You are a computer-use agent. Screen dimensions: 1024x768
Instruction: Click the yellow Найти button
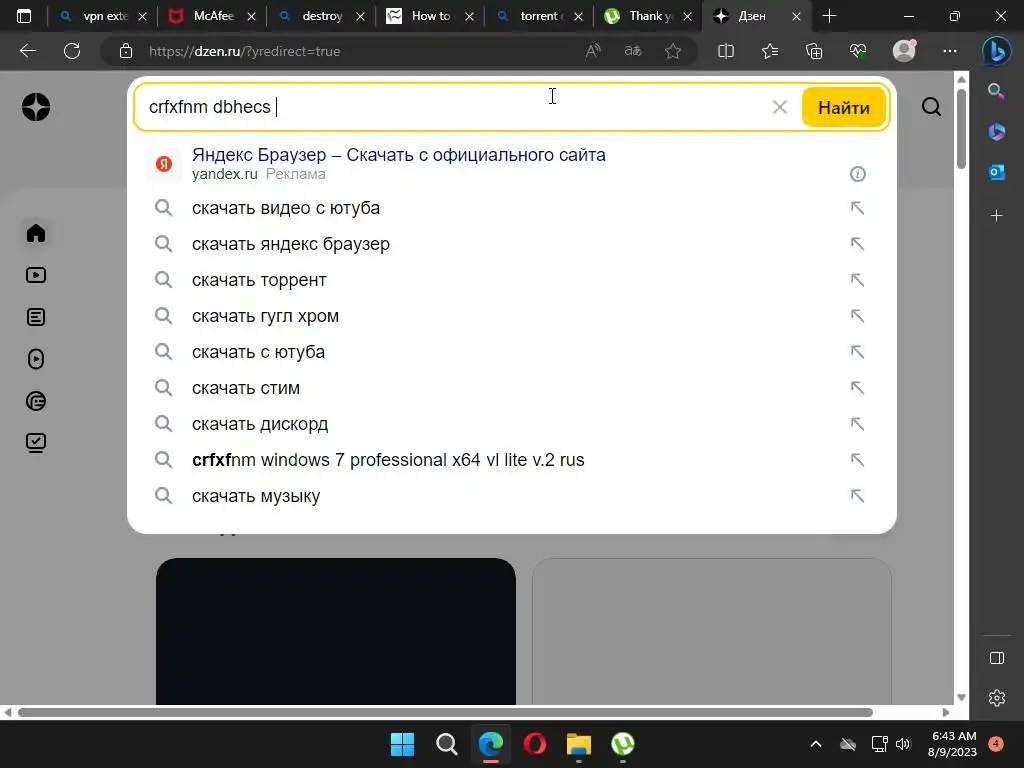844,107
